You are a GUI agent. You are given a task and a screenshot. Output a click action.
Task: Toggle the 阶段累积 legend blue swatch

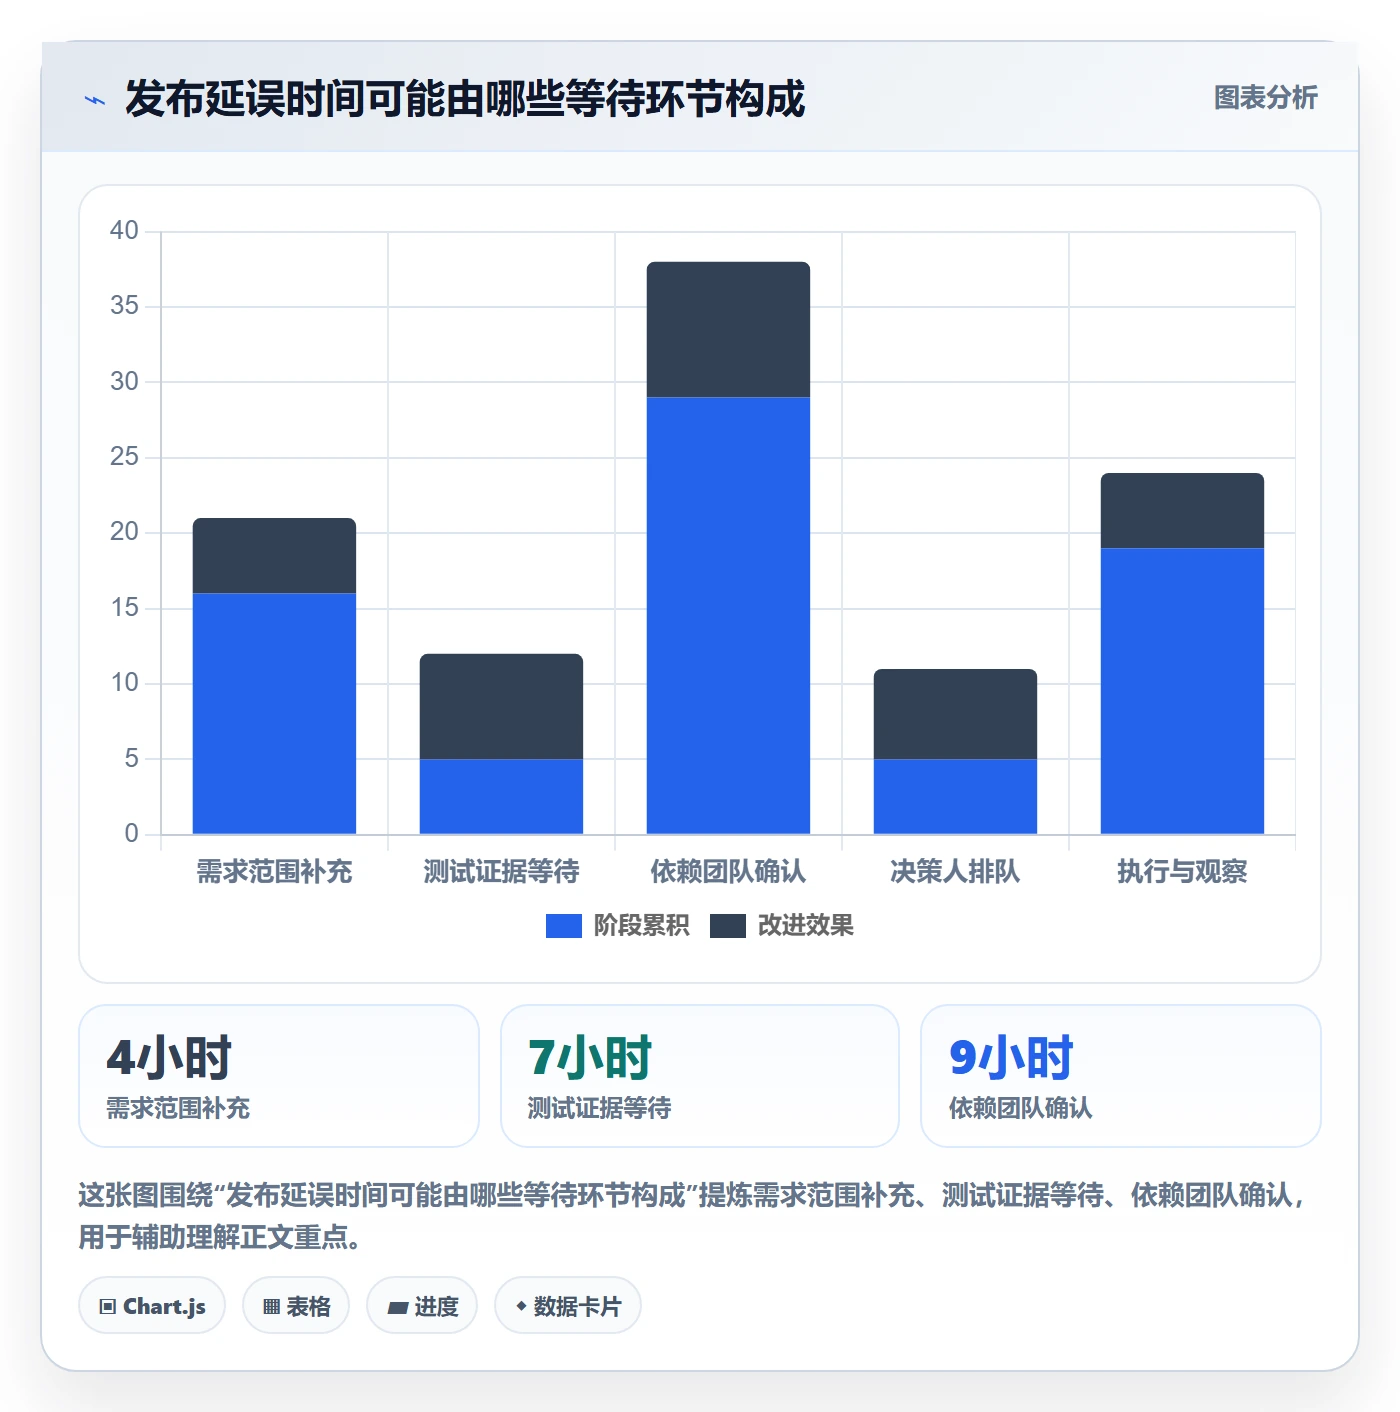(563, 926)
